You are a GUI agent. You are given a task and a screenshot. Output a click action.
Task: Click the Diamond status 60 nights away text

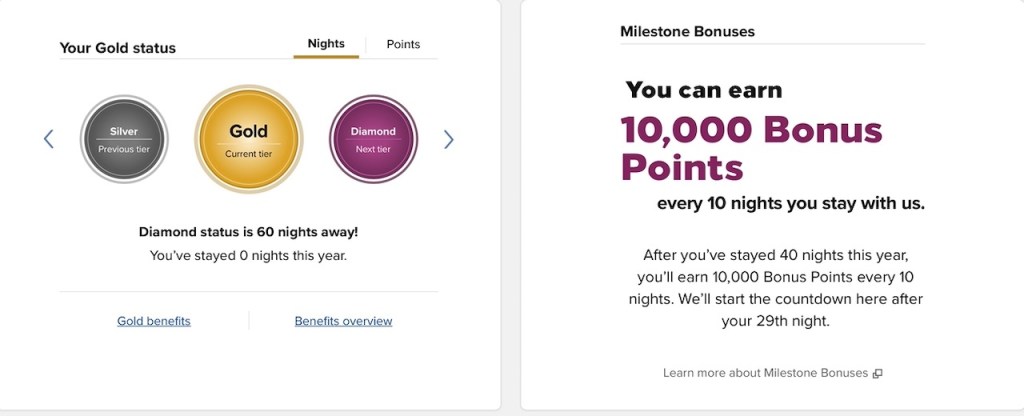tap(248, 232)
